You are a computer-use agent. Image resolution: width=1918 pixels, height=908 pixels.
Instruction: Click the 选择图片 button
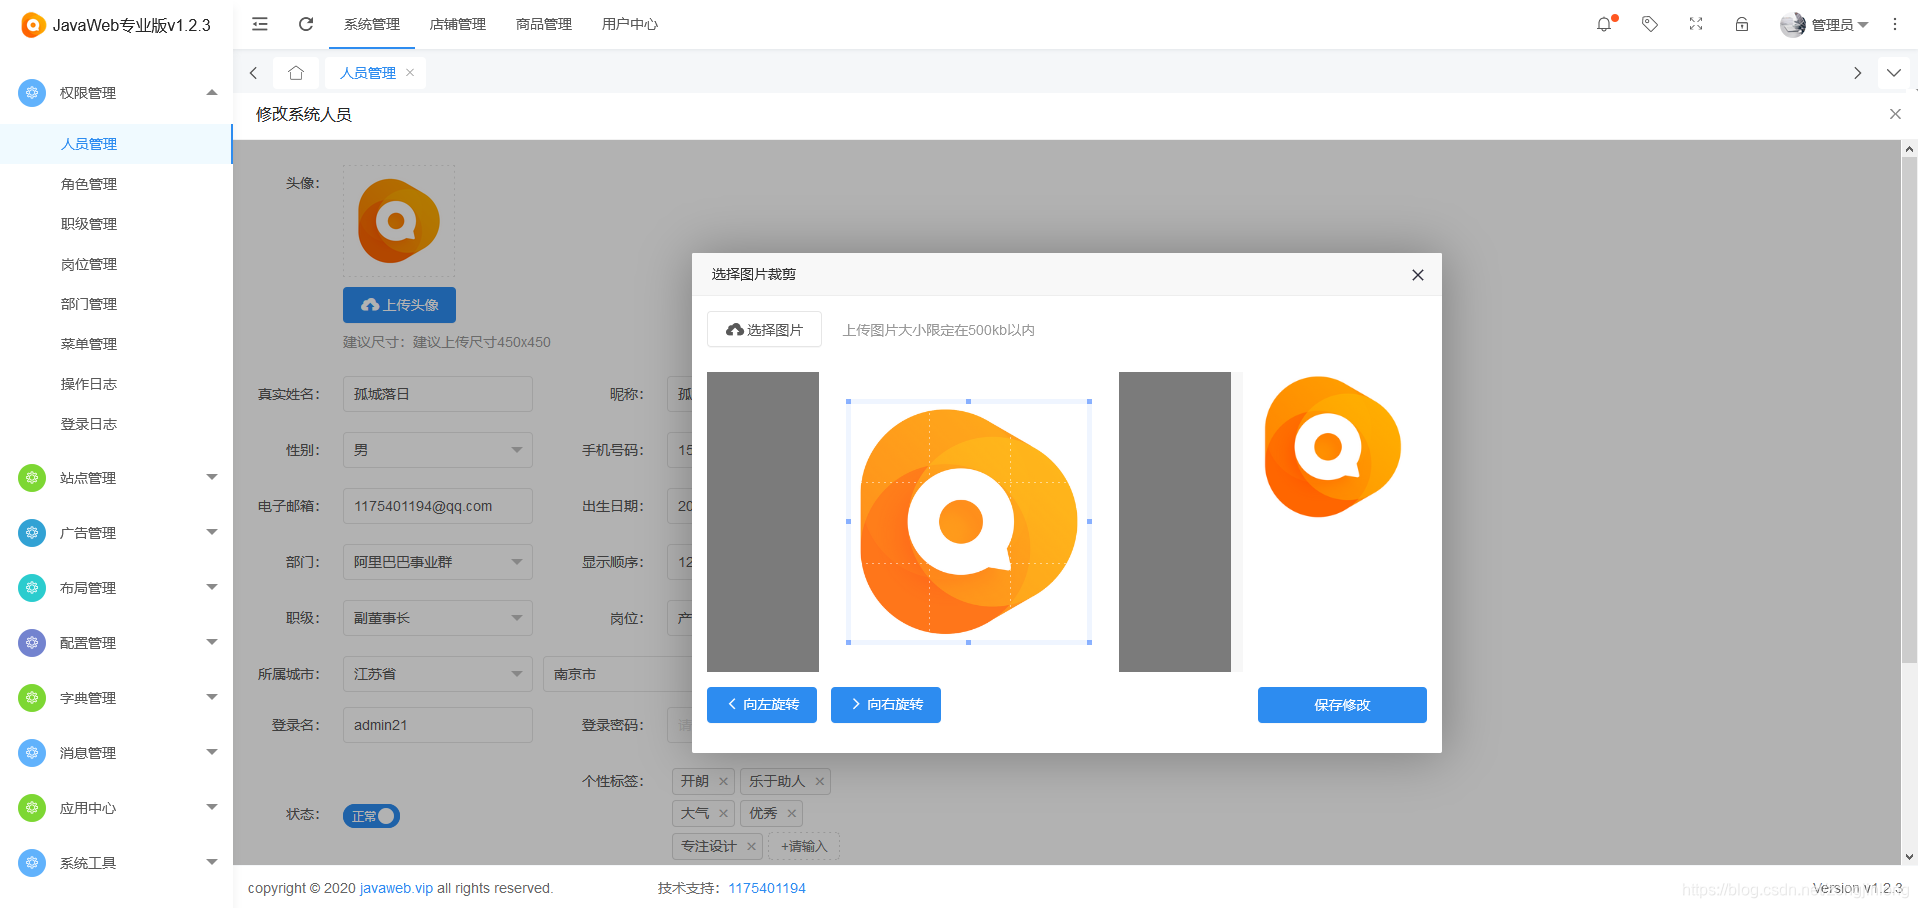pos(764,329)
